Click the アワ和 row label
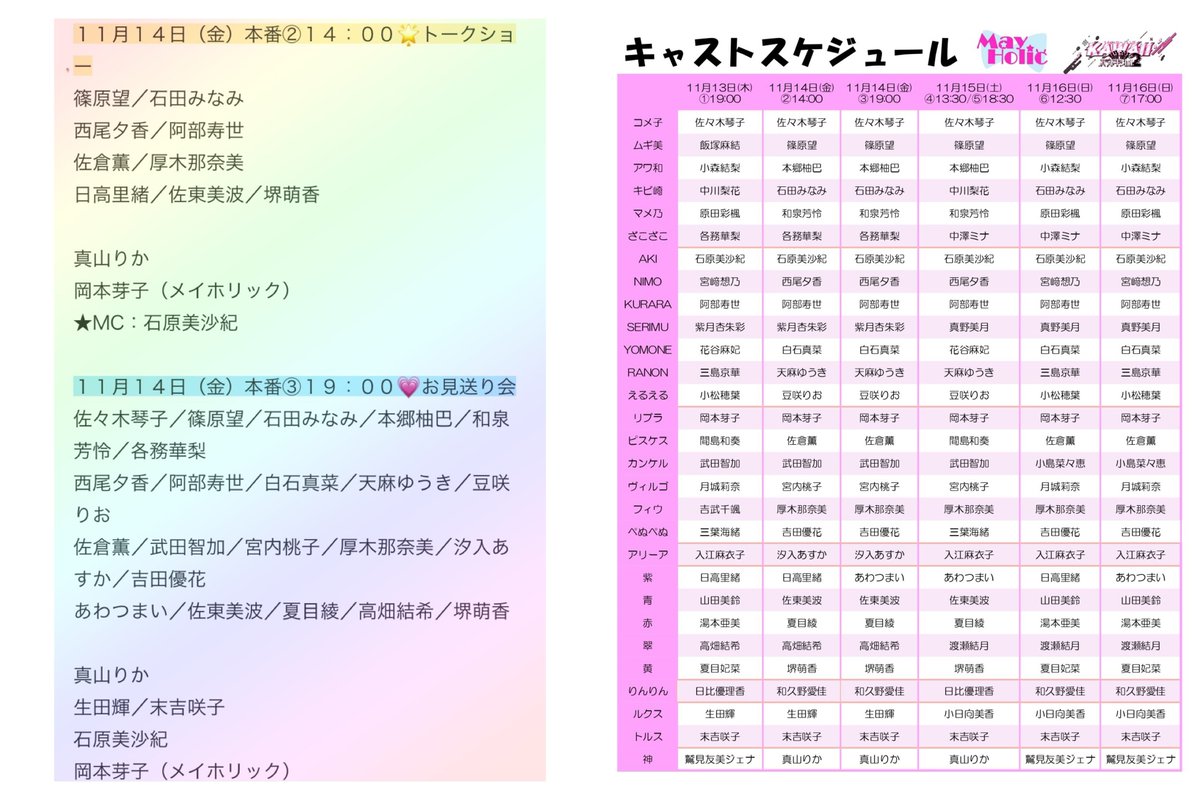Image resolution: width=1200 pixels, height=800 pixels. pyautogui.click(x=648, y=168)
